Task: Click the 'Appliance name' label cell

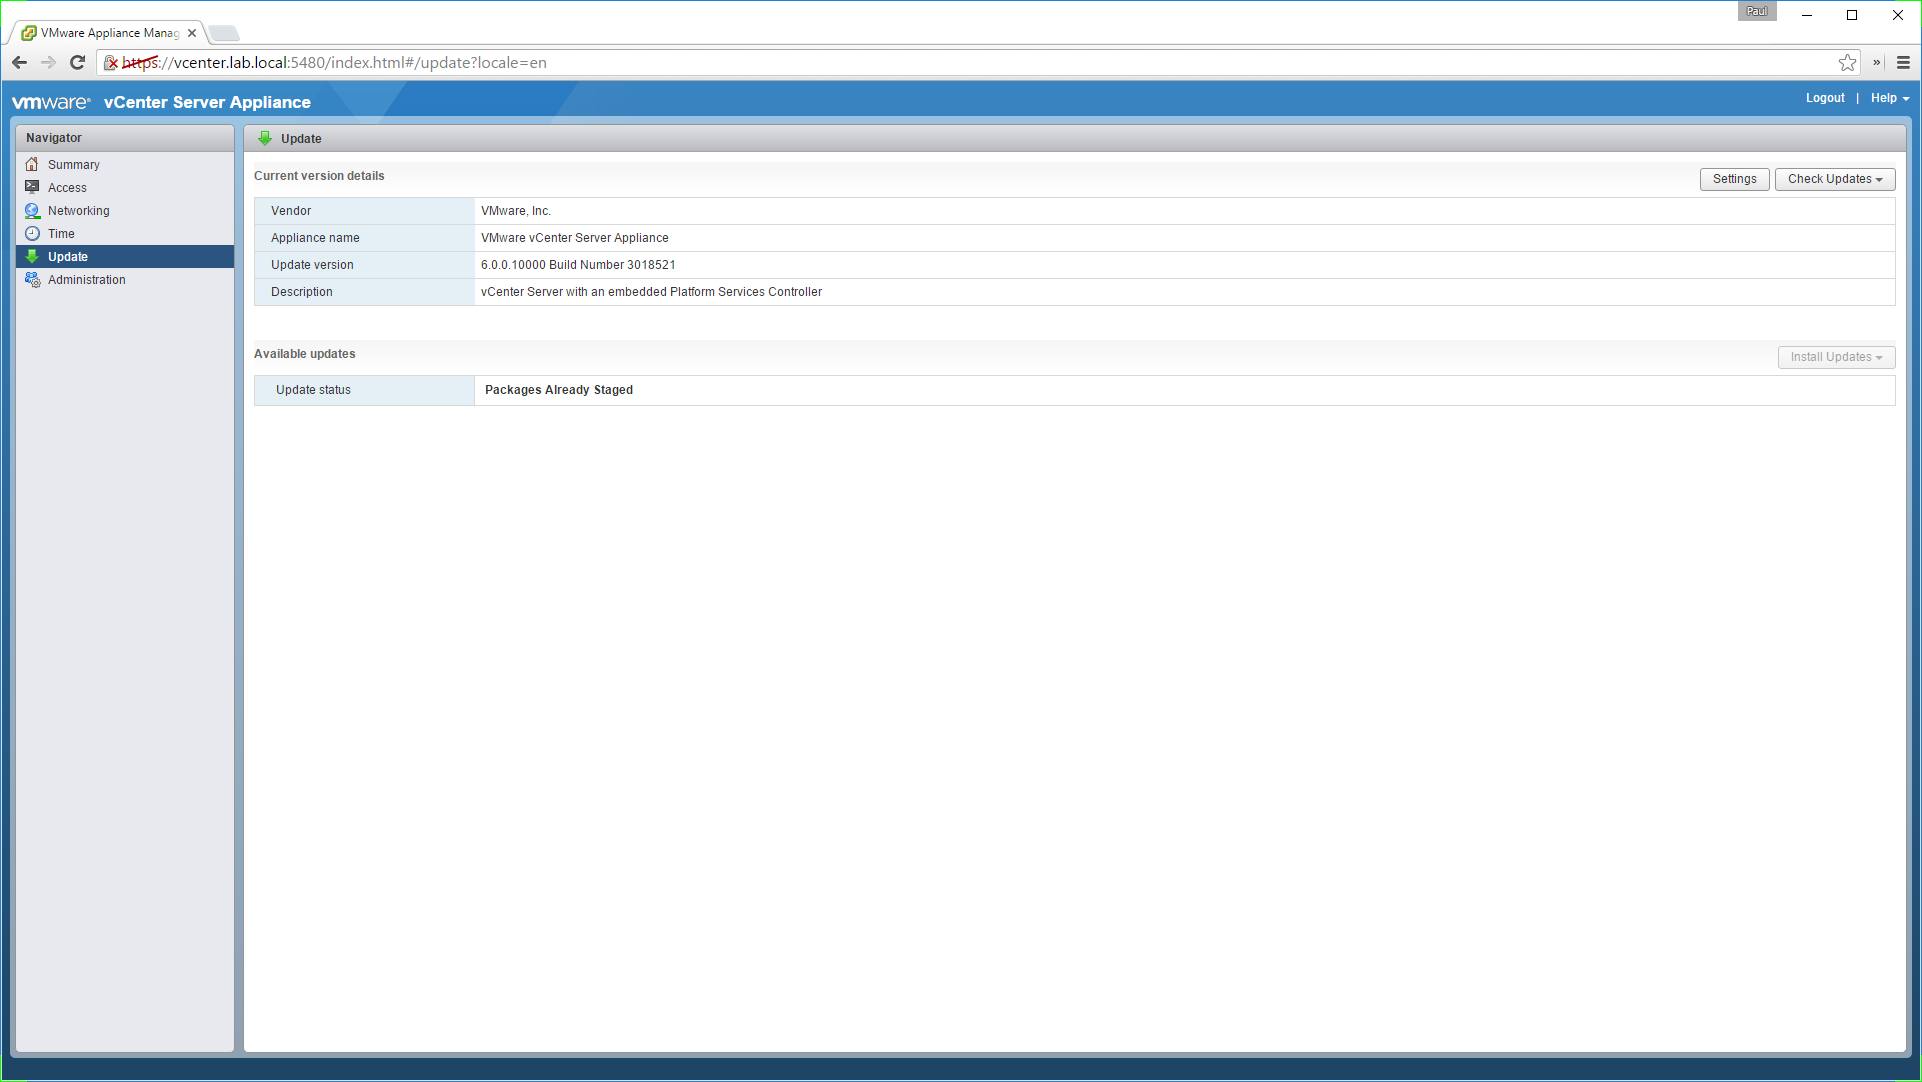Action: [364, 238]
